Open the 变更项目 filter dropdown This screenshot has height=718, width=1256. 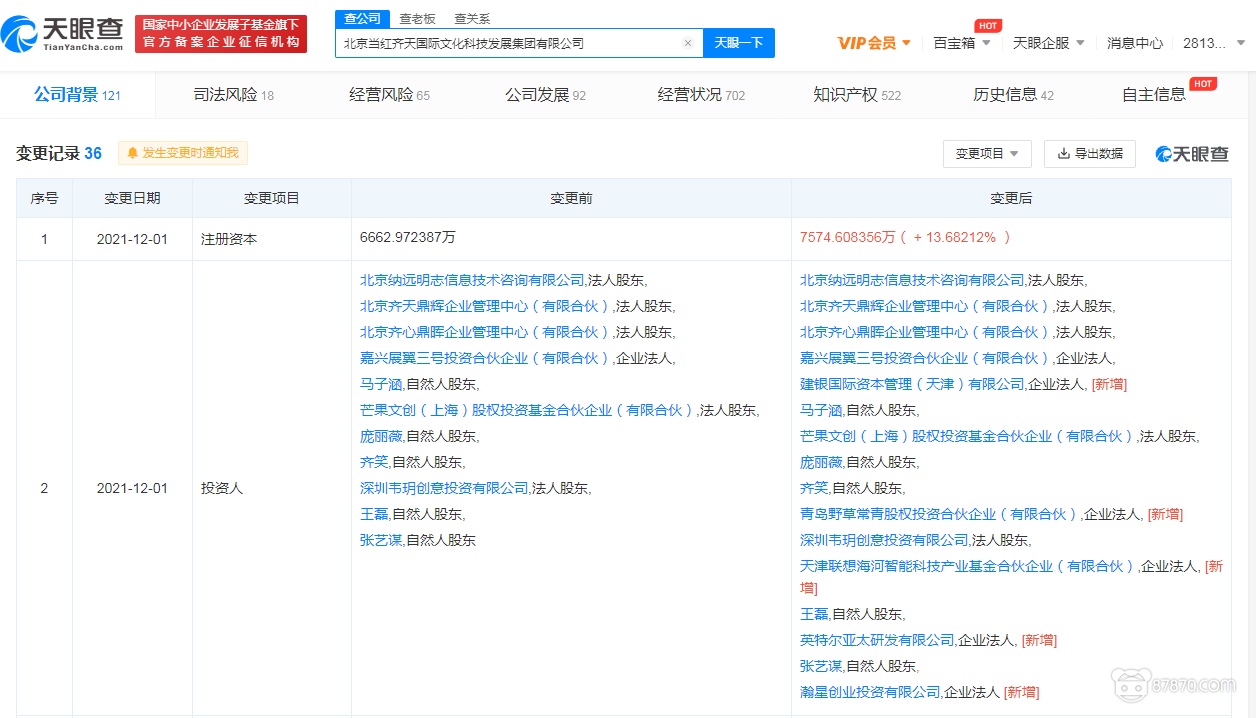coord(987,153)
